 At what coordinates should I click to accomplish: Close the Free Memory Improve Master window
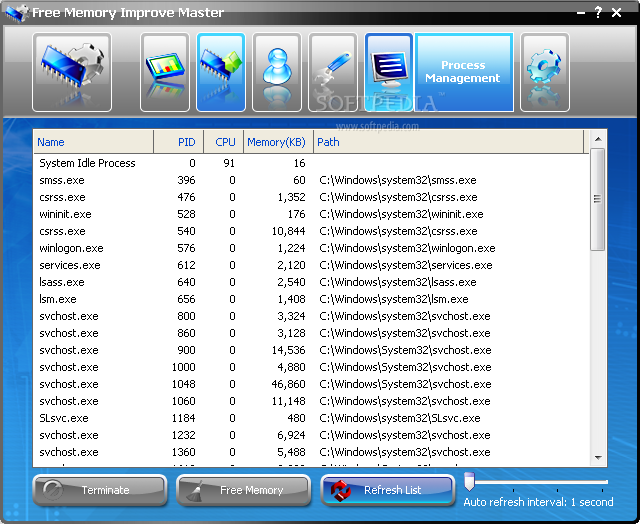point(616,13)
